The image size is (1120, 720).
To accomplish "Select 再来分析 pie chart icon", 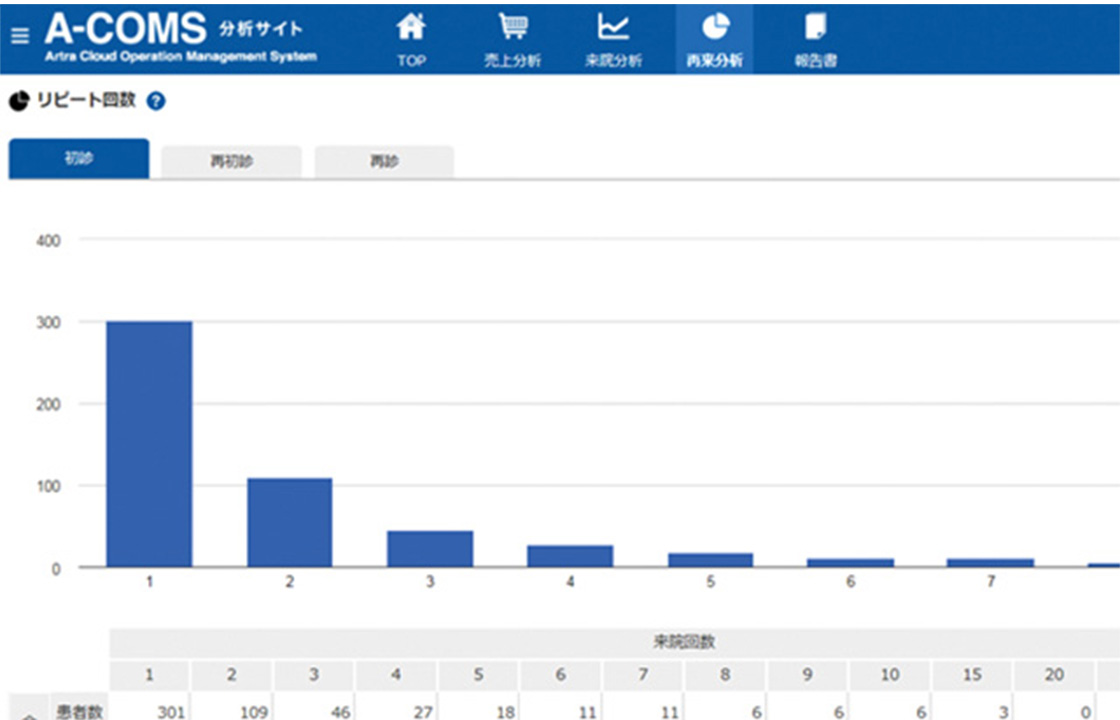I will 714,26.
